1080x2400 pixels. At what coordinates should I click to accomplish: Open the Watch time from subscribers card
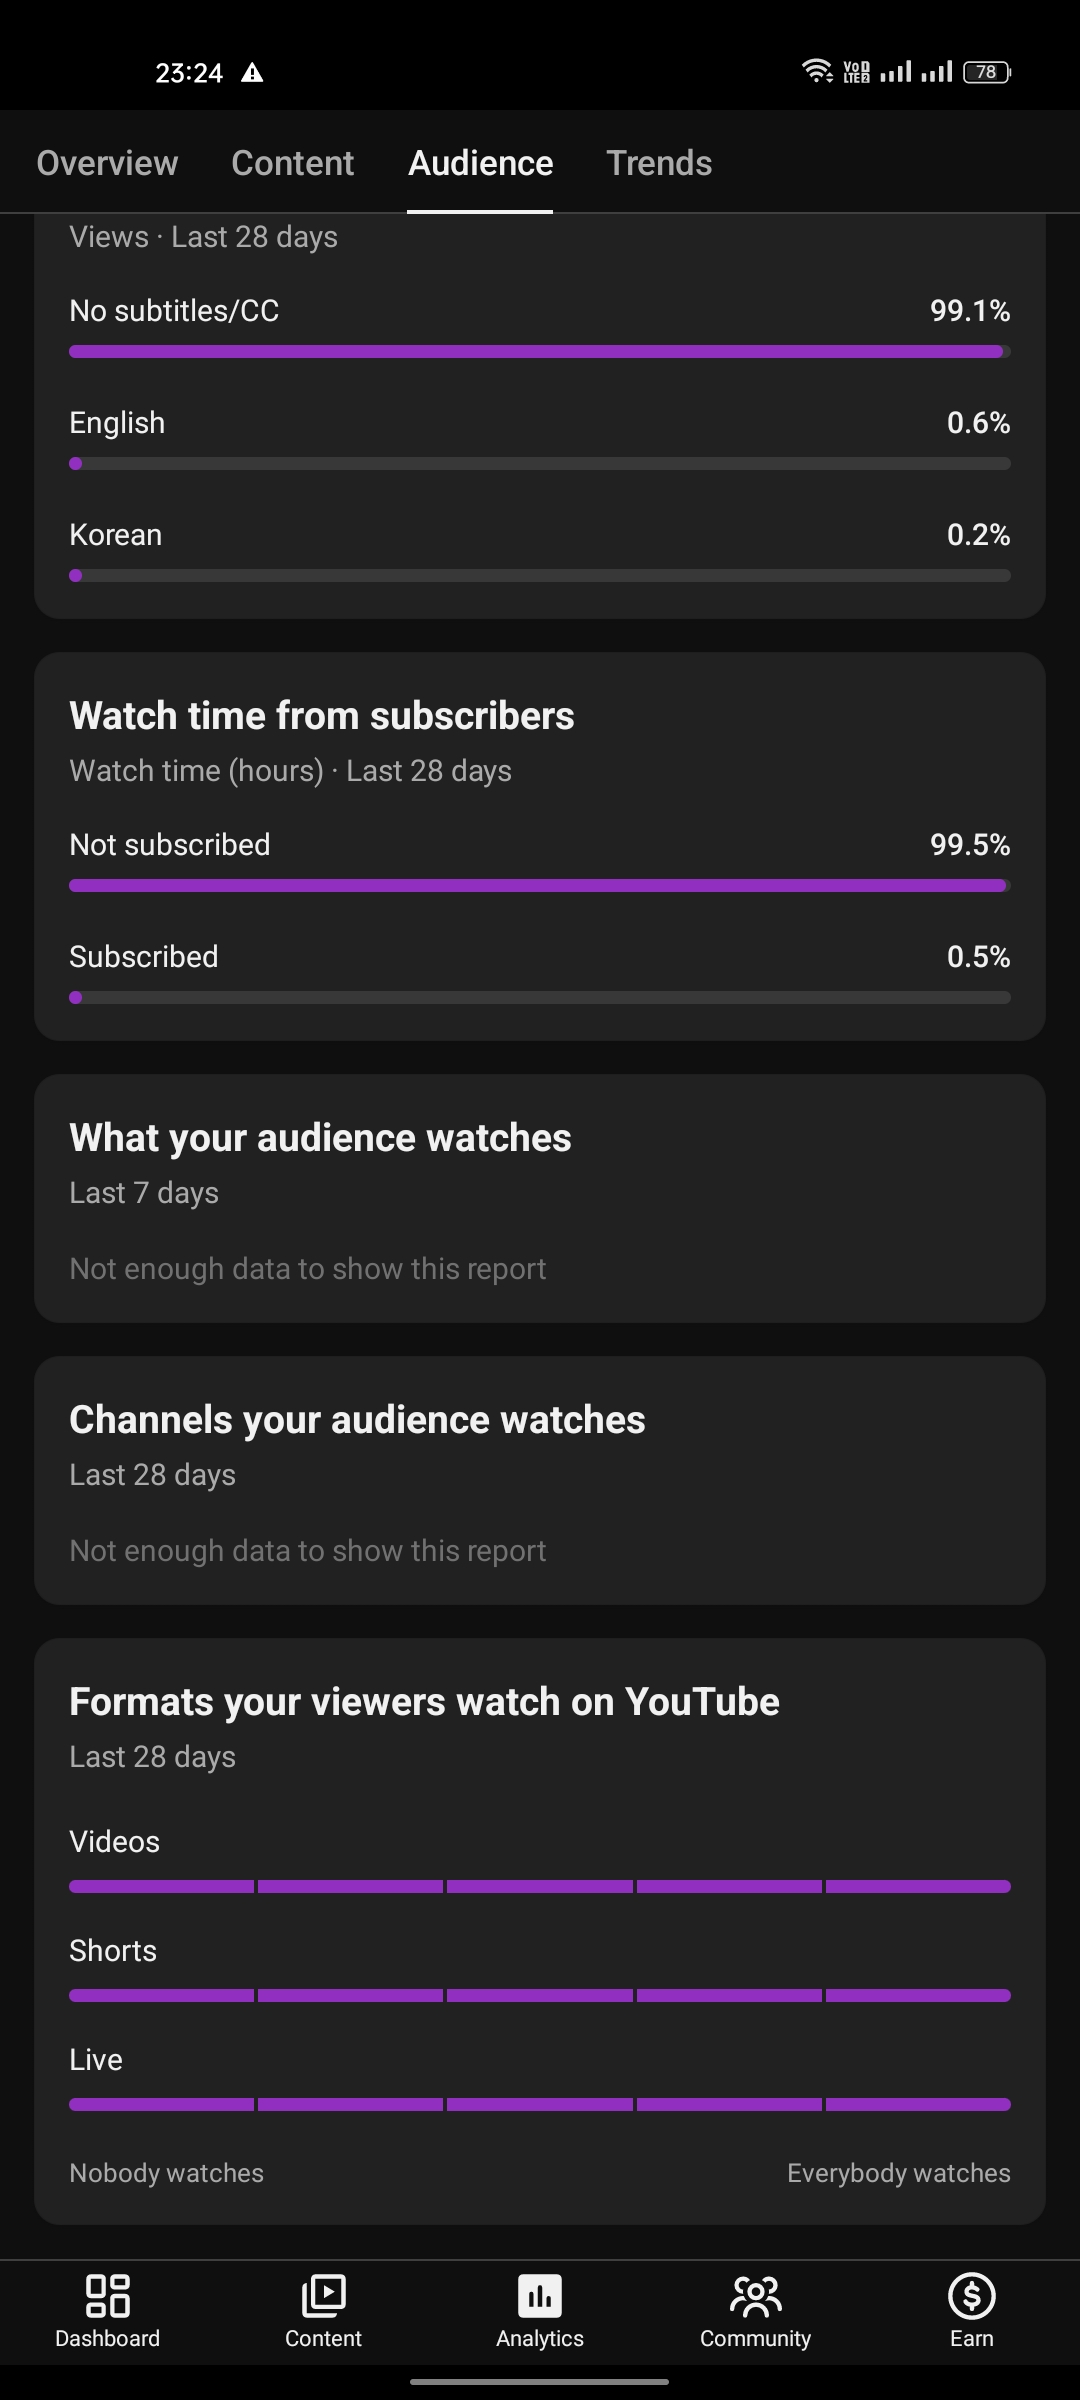(x=540, y=847)
